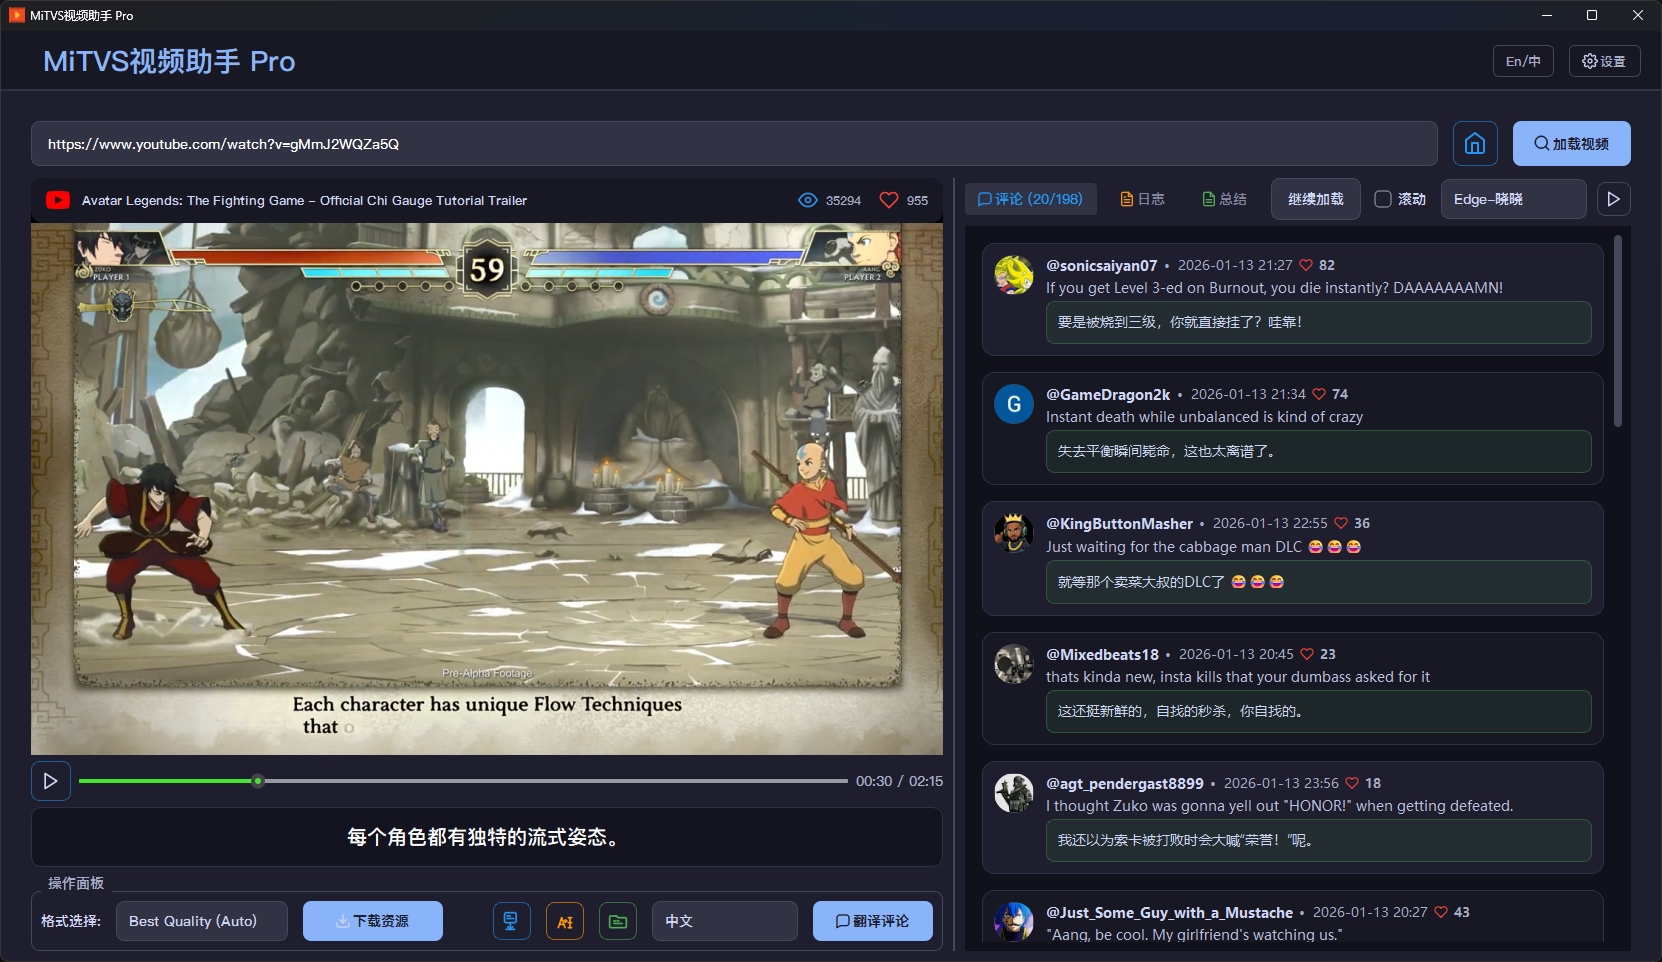Click the YouTube logo beside video title
The image size is (1662, 962).
58,200
